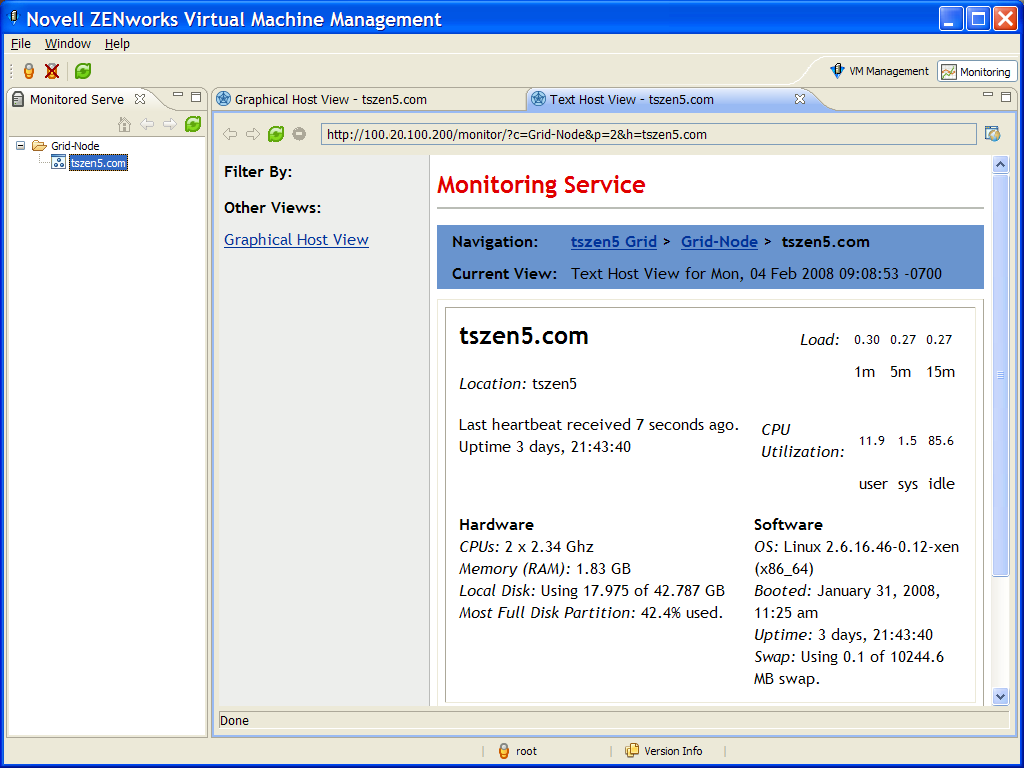
Task: Click the root user icon at the bottom
Action: [503, 751]
